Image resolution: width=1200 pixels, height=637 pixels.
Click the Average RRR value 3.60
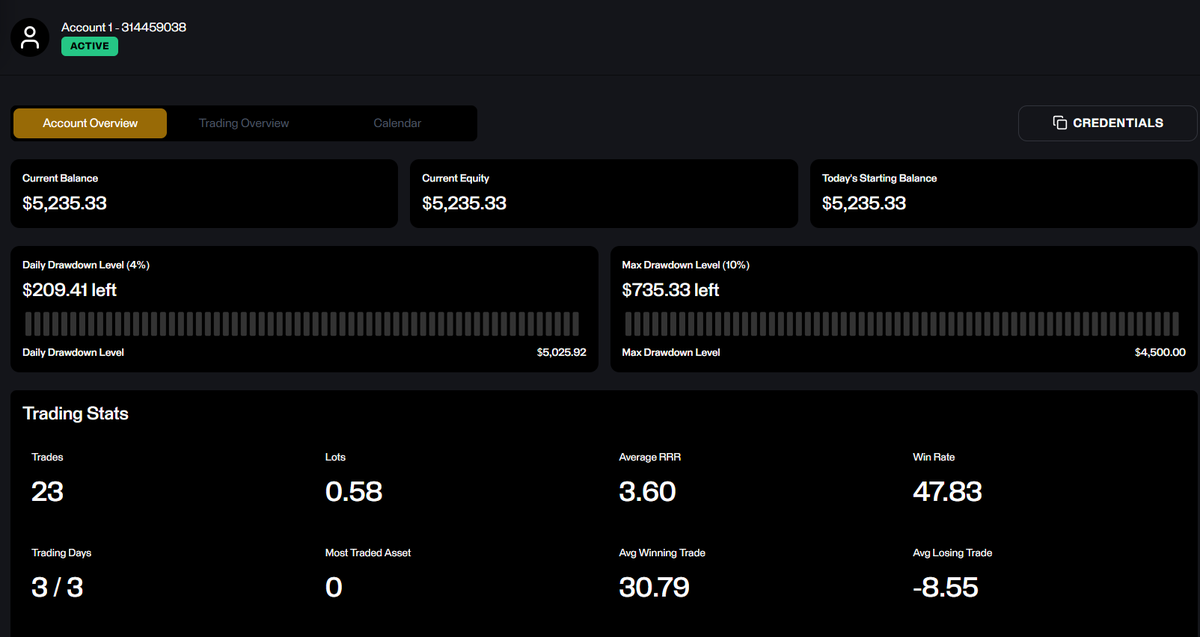tap(647, 492)
